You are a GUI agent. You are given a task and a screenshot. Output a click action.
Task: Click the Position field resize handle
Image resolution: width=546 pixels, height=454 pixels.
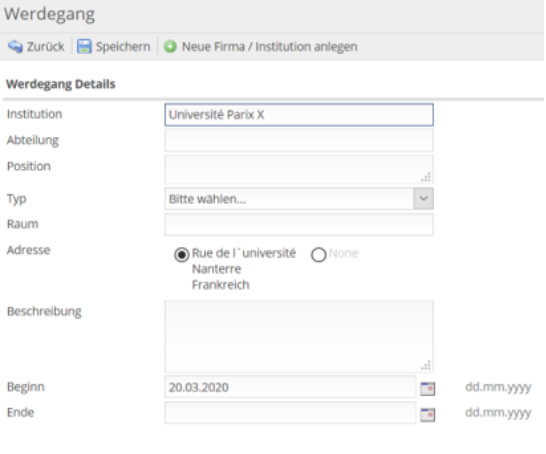point(426,177)
